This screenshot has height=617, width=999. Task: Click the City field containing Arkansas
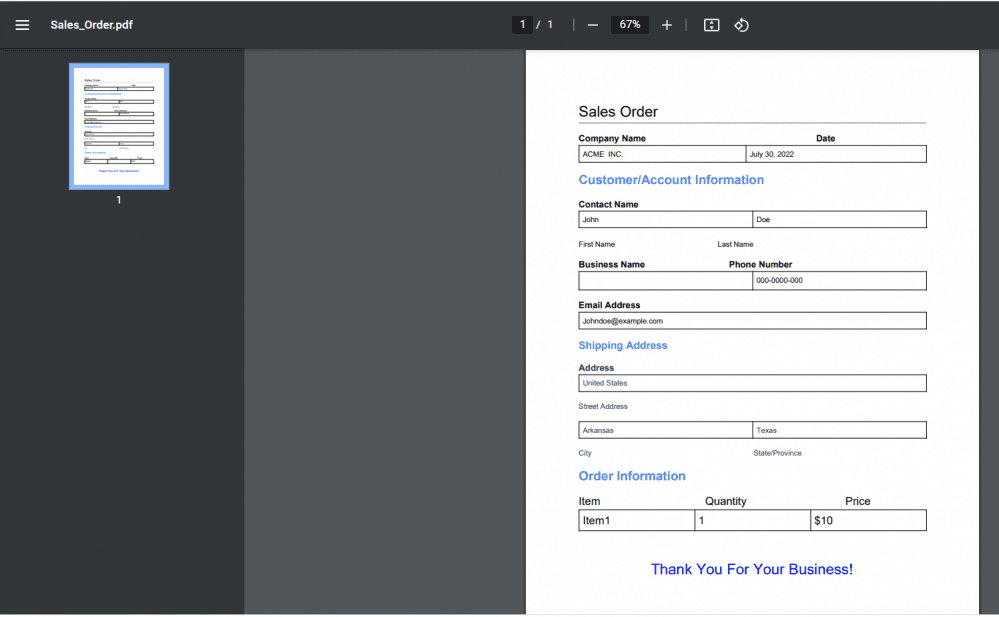(665, 430)
